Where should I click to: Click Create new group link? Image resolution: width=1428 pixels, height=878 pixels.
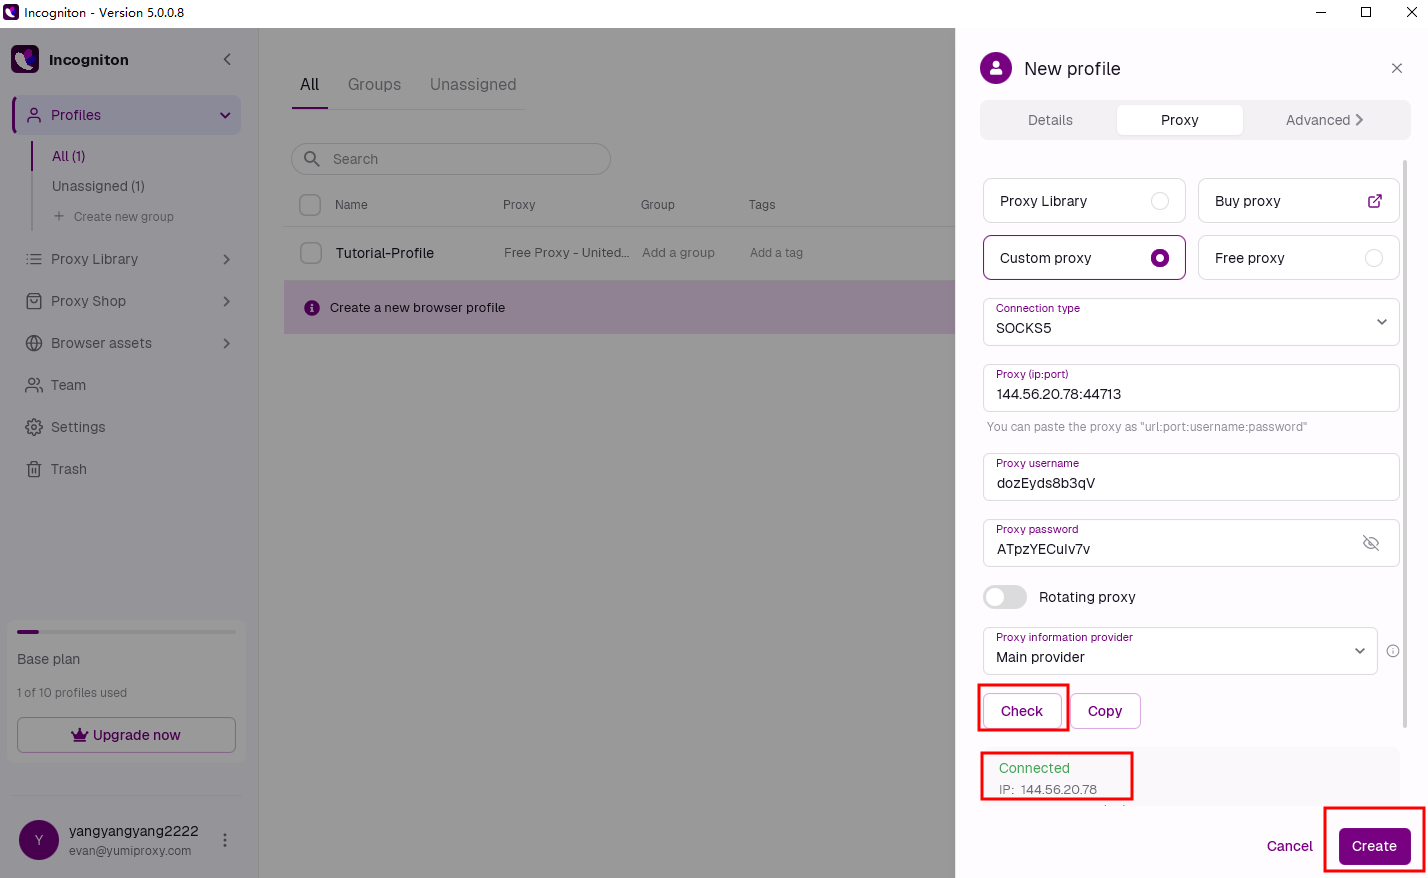(x=124, y=216)
